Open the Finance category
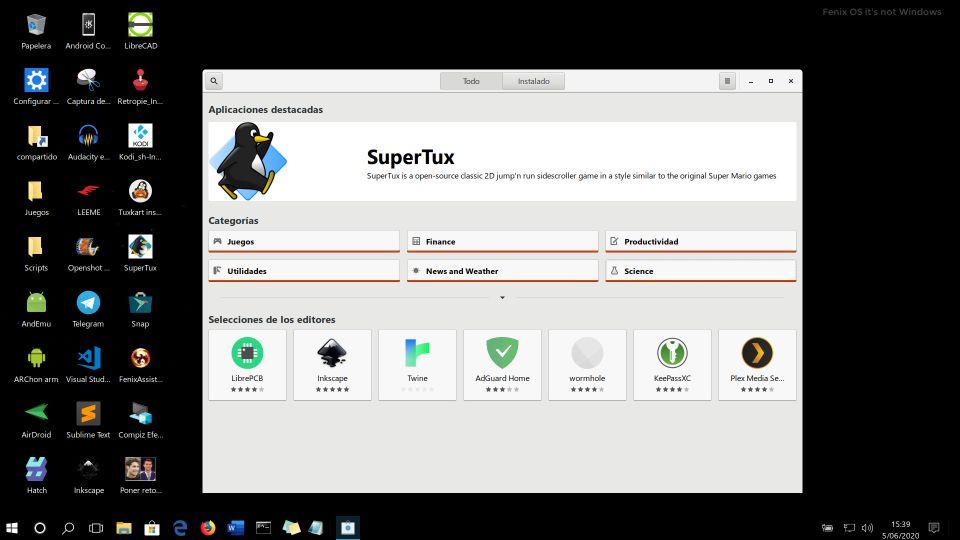960x540 pixels. tap(502, 241)
